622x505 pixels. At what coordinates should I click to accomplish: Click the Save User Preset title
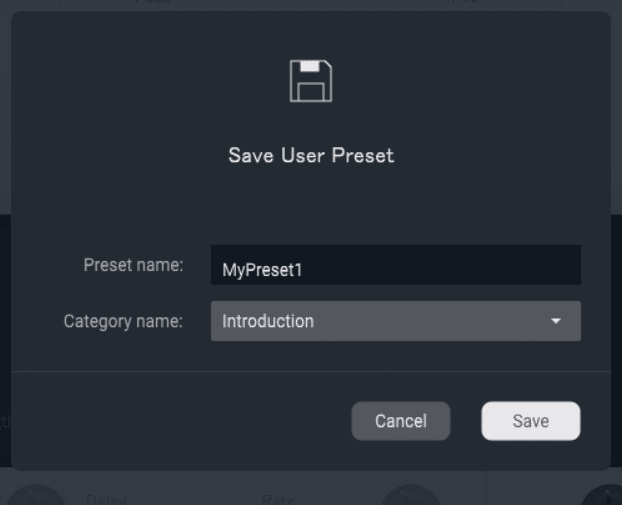[x=311, y=155]
